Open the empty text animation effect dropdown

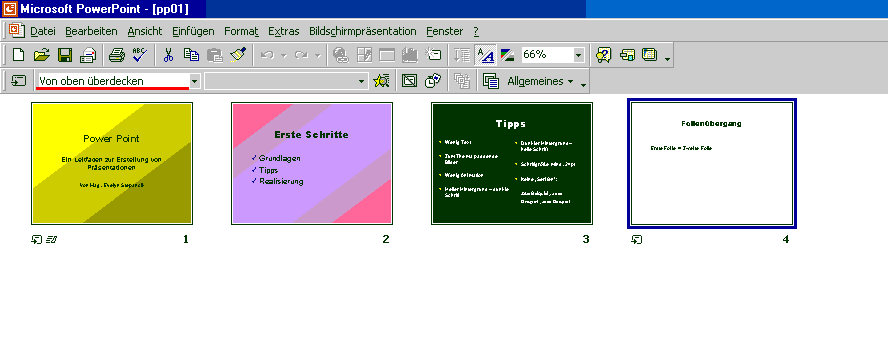pyautogui.click(x=362, y=82)
